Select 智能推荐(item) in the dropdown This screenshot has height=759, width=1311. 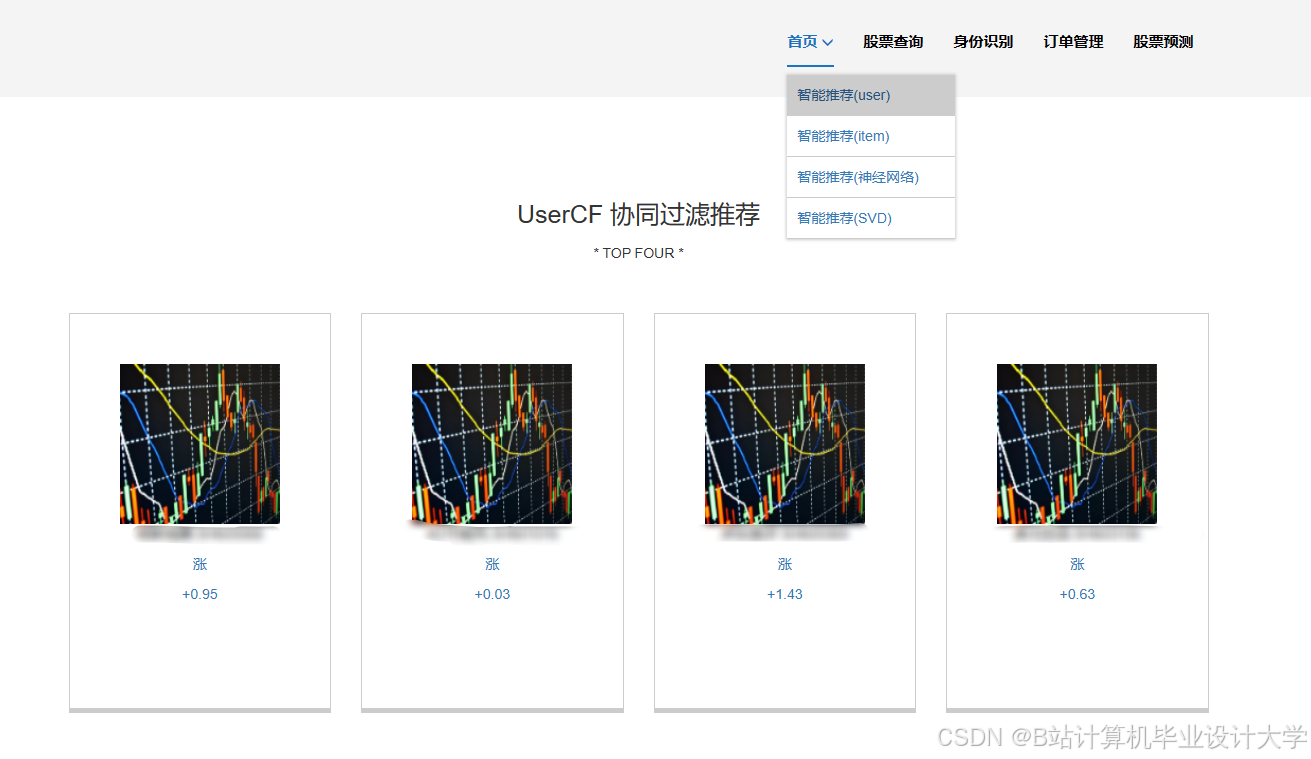click(x=843, y=135)
